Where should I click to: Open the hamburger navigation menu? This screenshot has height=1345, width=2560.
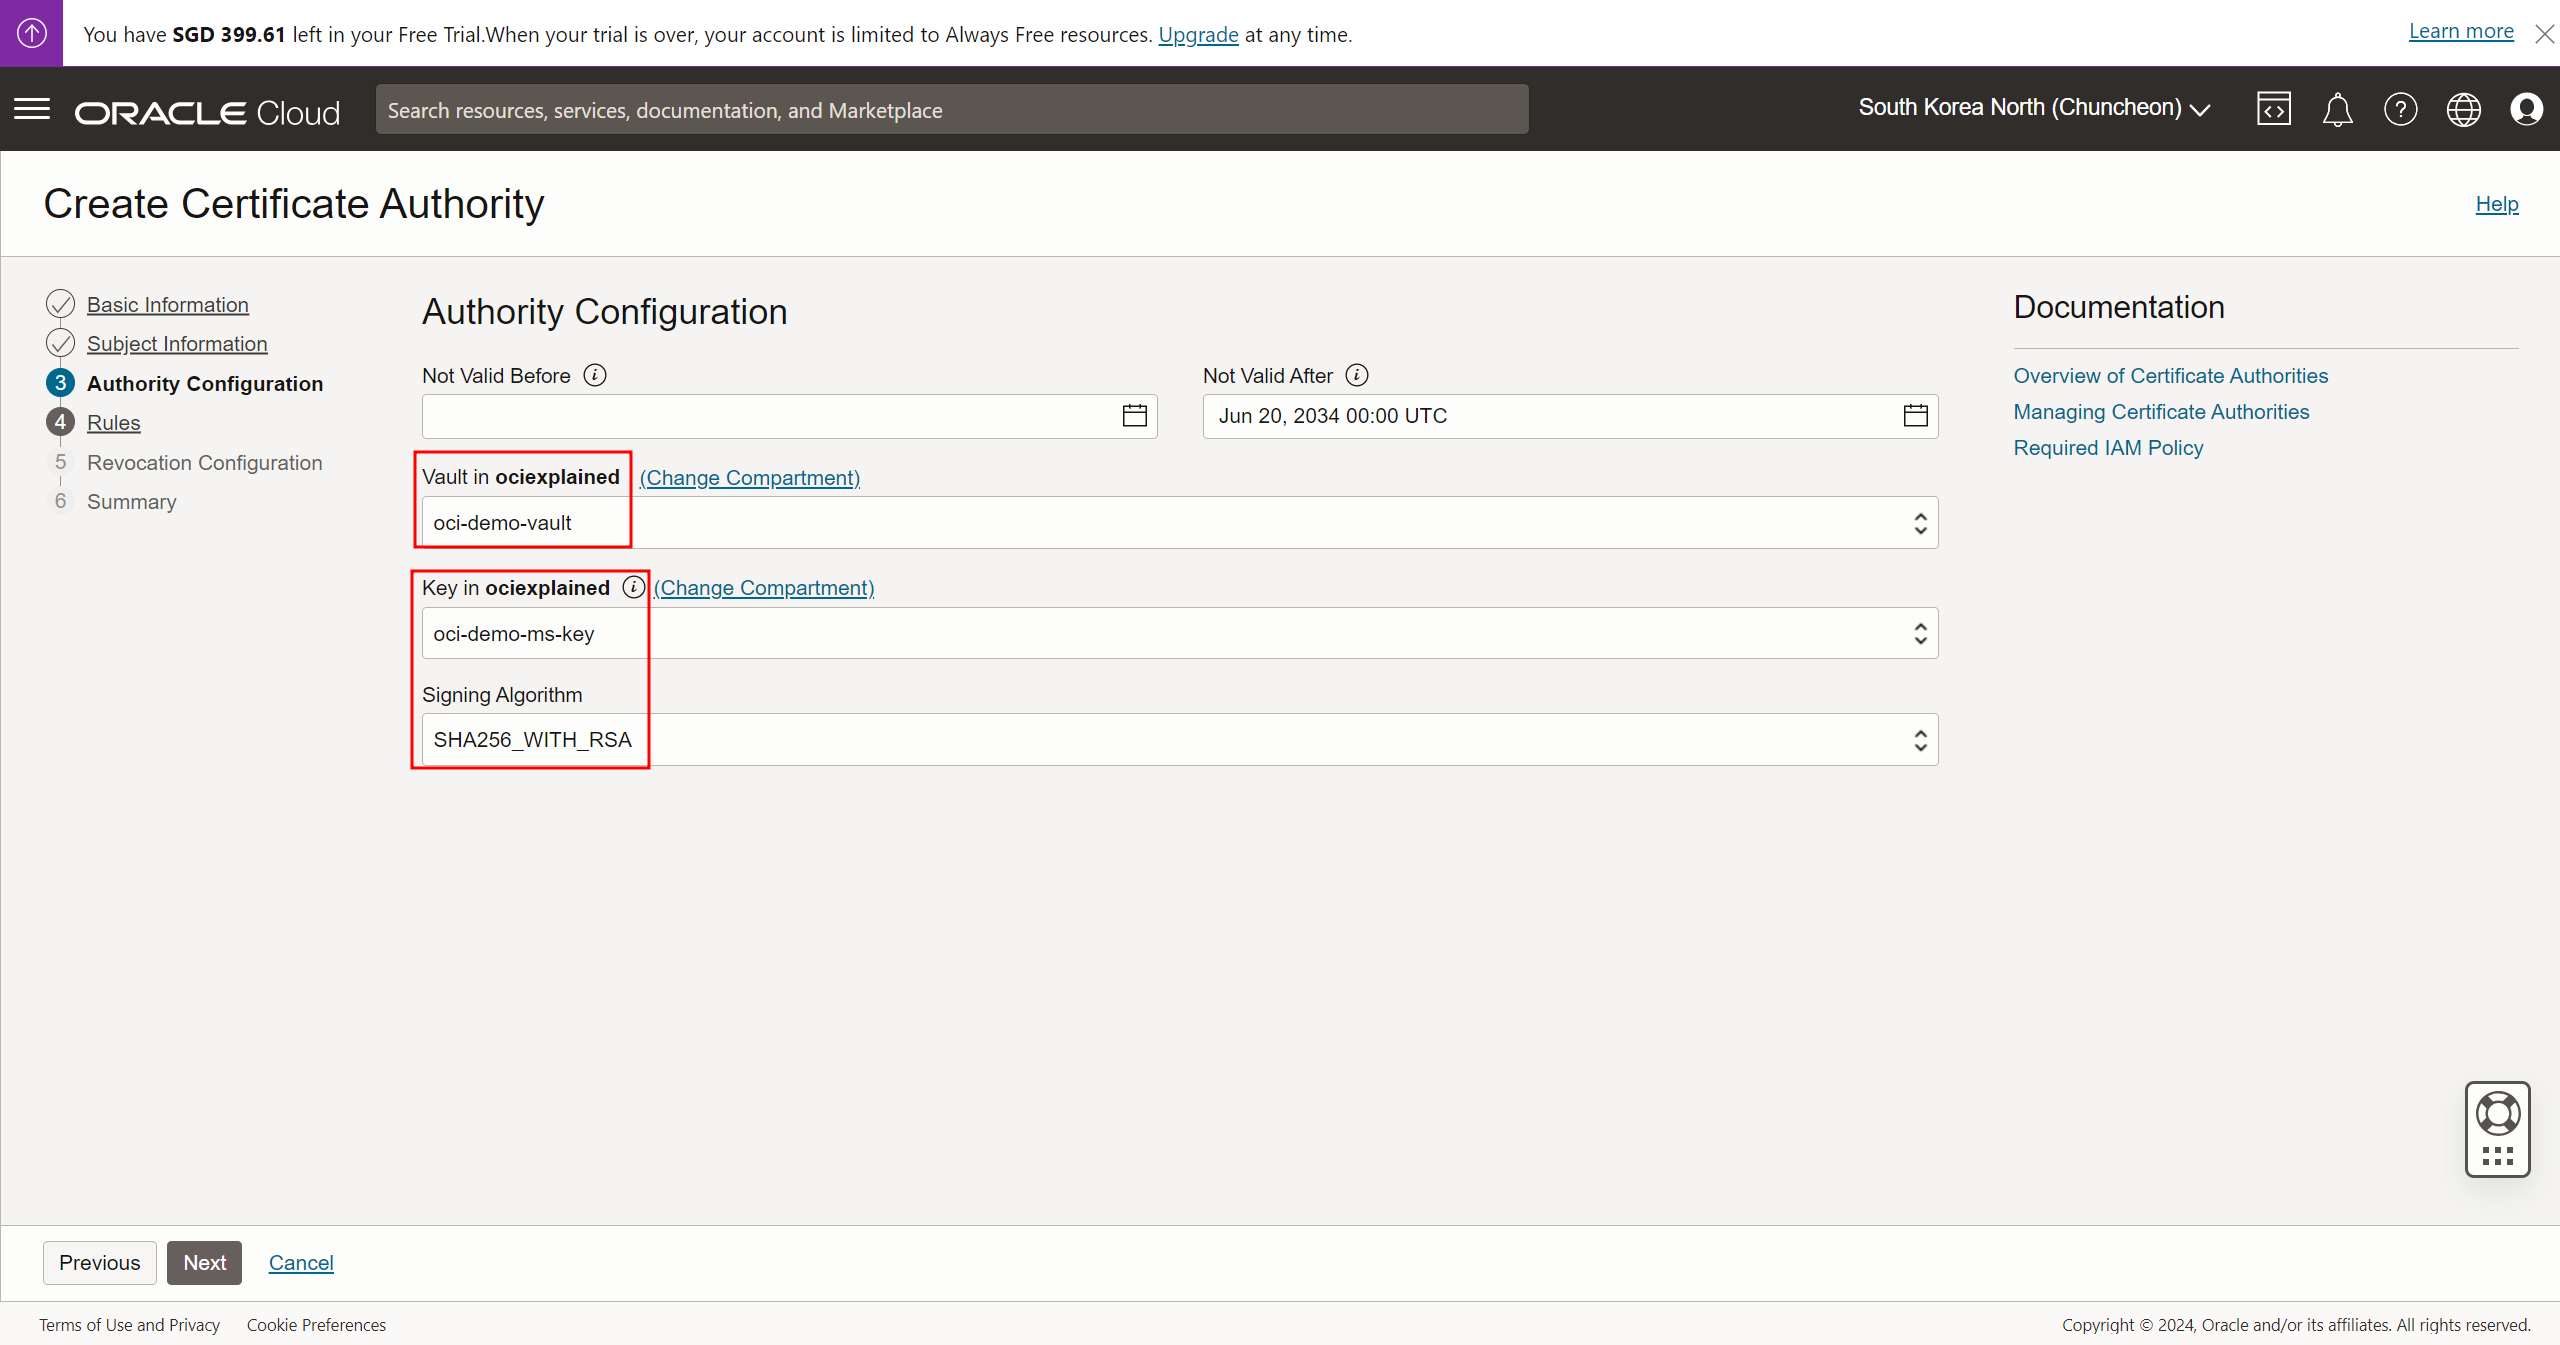tap(32, 109)
